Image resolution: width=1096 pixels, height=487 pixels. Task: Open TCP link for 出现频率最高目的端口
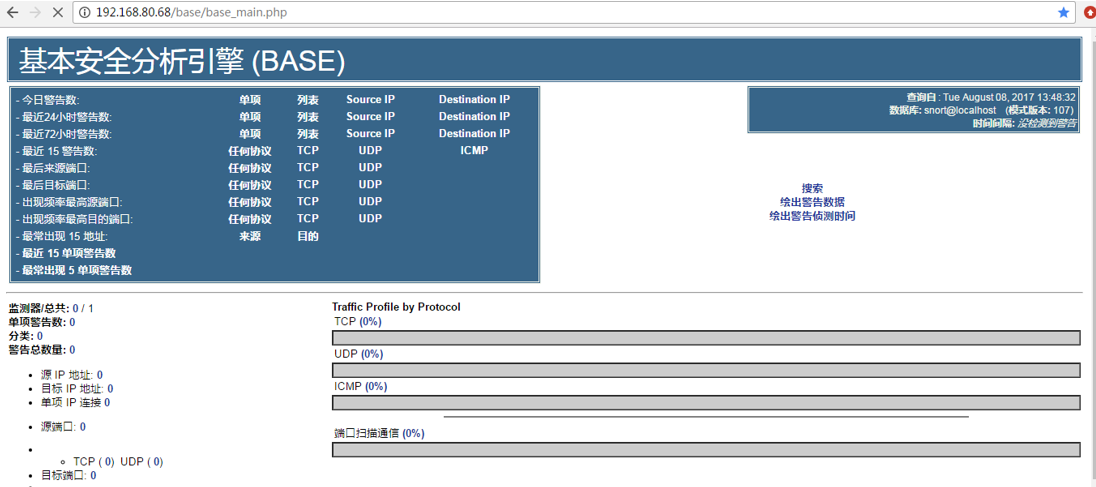(308, 219)
